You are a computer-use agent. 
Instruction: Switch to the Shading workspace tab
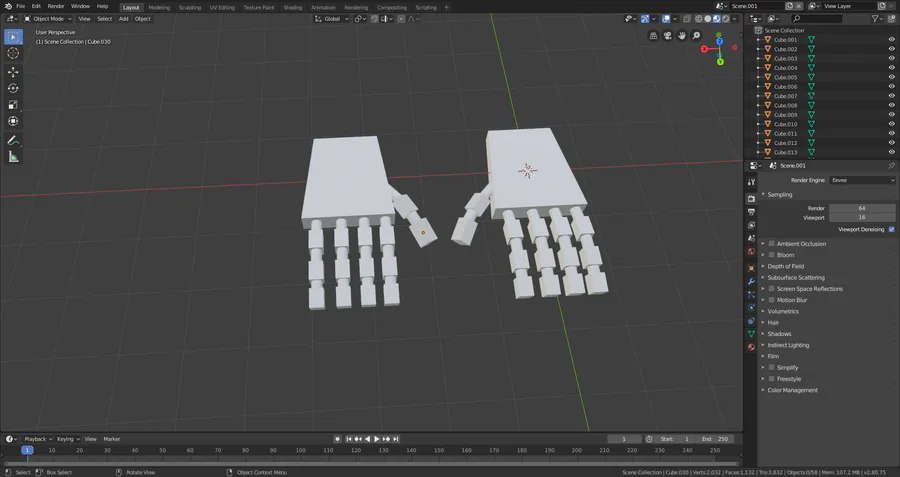293,7
